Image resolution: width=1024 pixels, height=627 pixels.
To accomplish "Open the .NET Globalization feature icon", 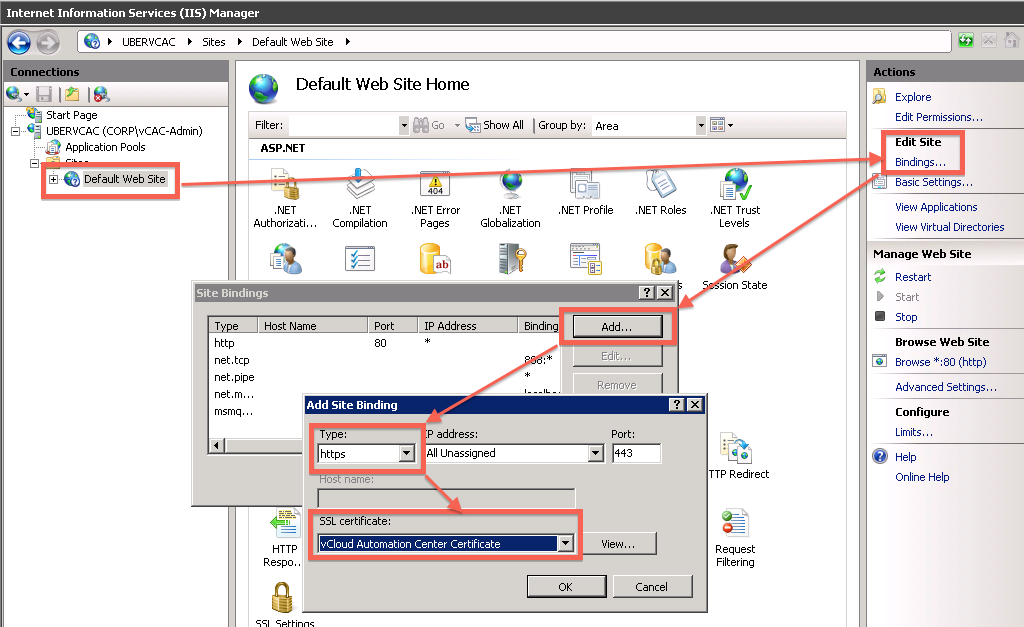I will tap(511, 185).
